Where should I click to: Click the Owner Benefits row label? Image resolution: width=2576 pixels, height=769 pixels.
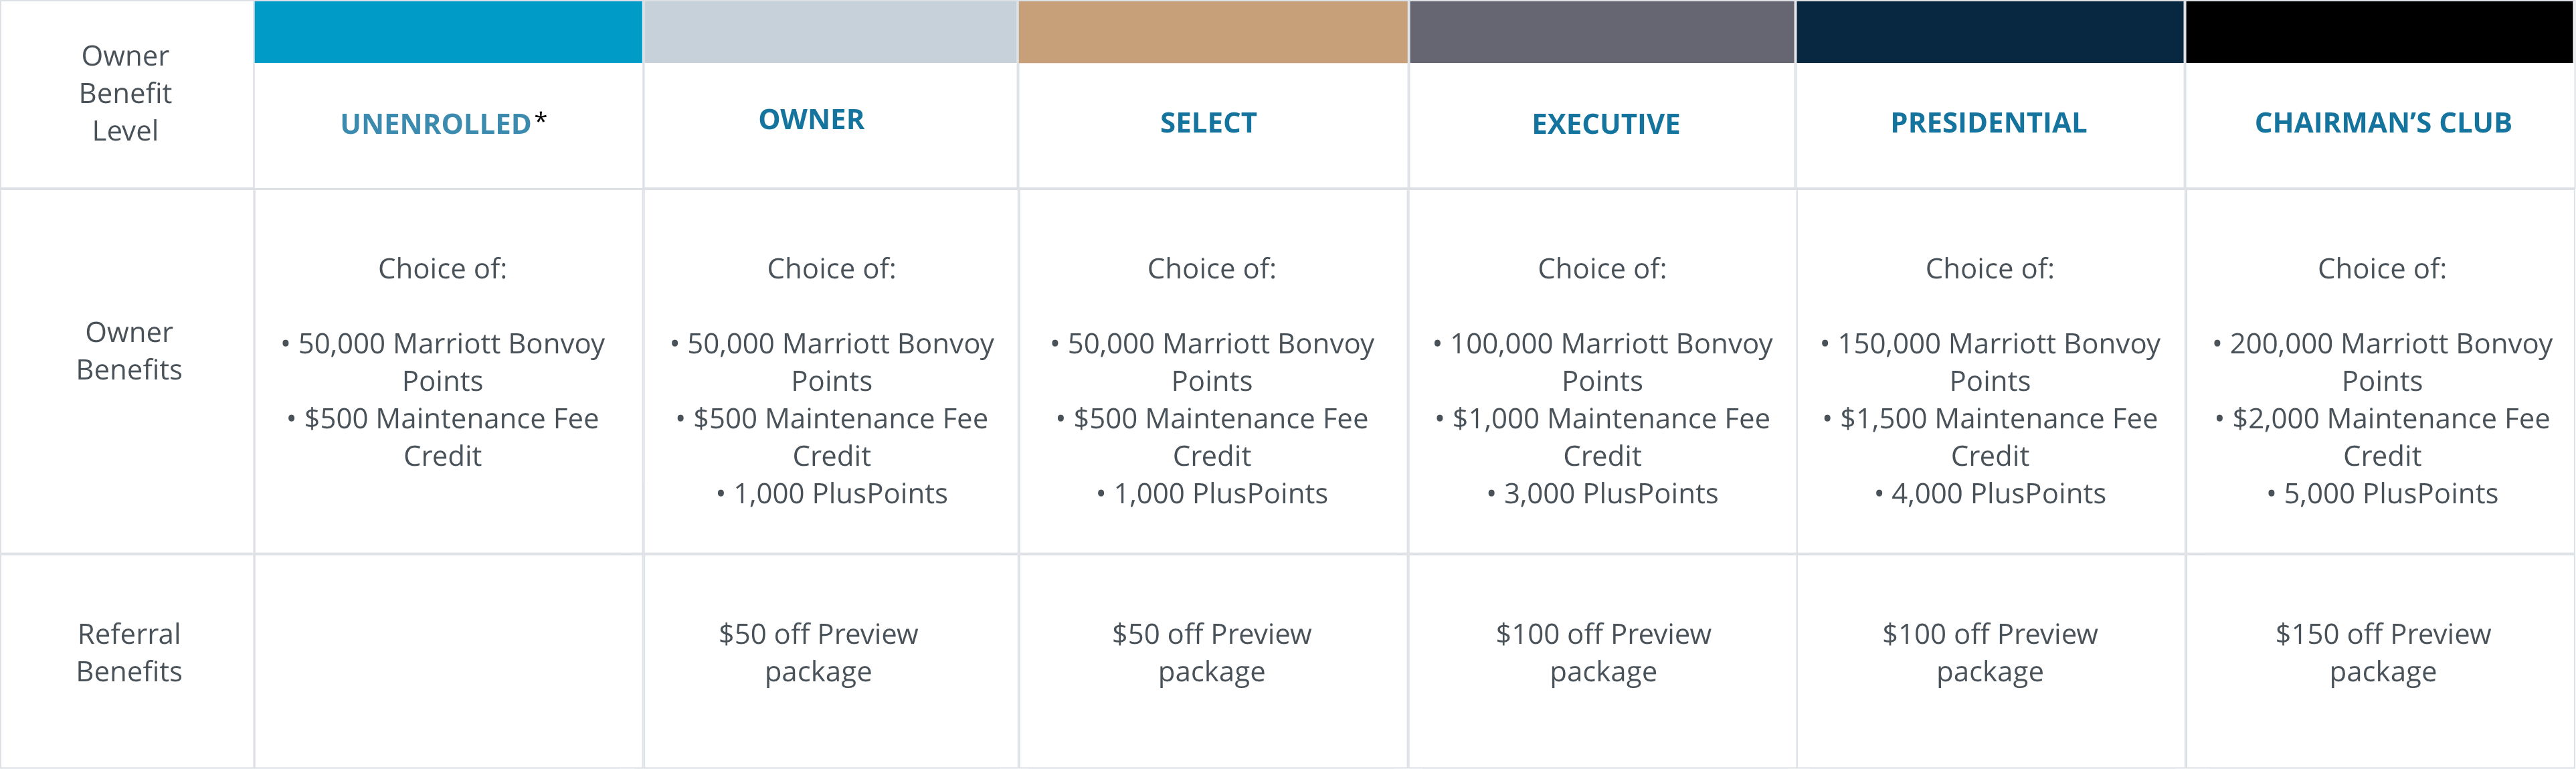click(x=129, y=350)
